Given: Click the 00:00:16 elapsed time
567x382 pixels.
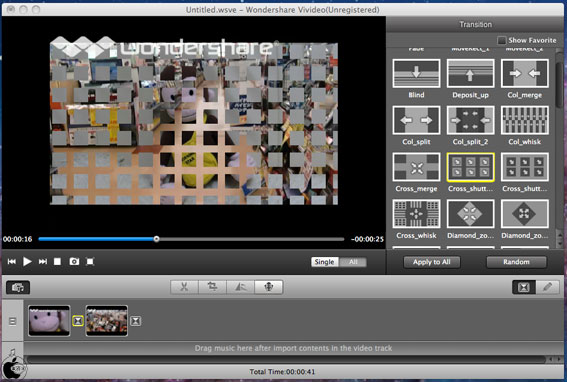Looking at the screenshot, I should point(18,239).
